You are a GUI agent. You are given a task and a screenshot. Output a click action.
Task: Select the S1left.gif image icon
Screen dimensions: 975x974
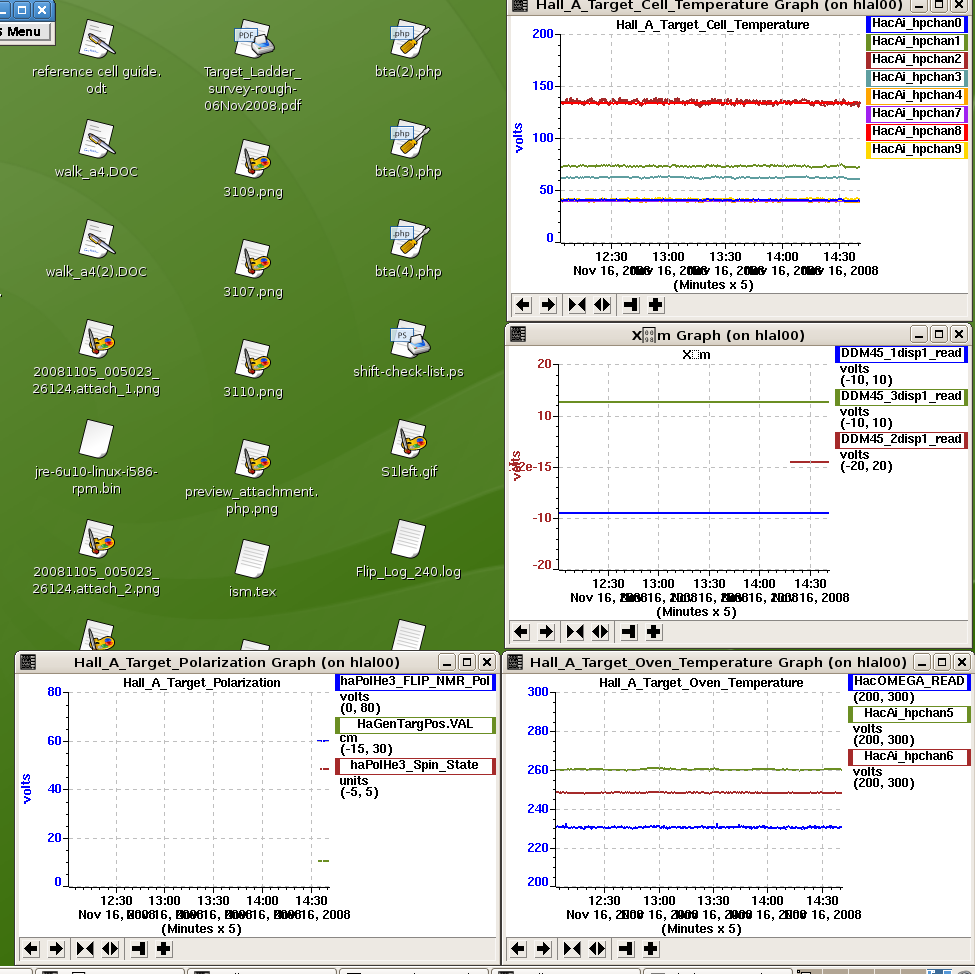point(409,438)
